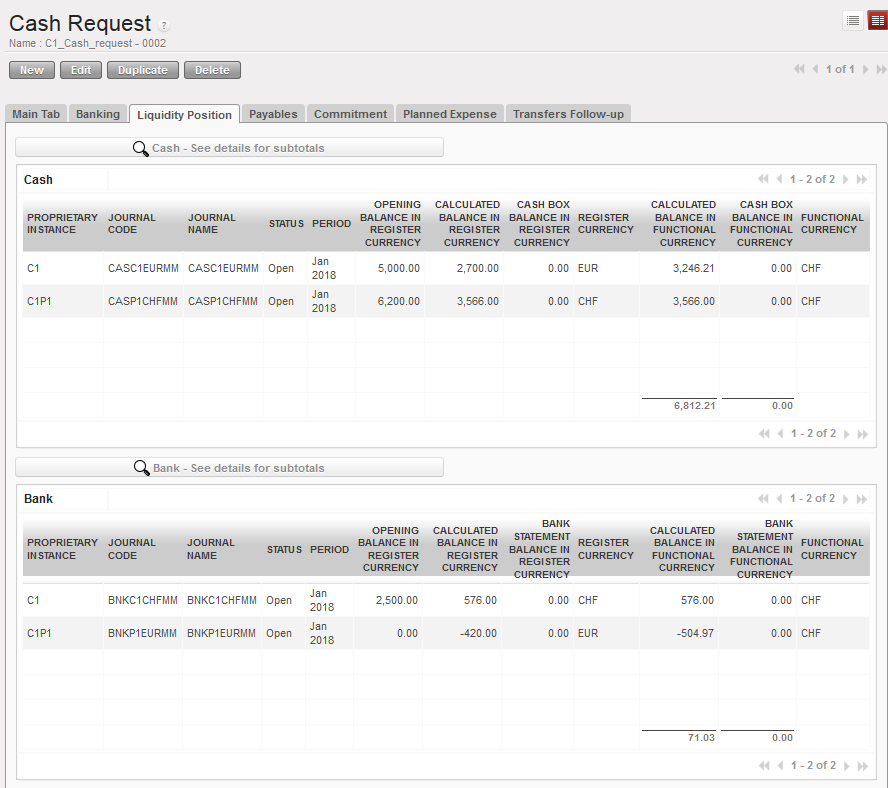Jump to last record in top pager
Image resolution: width=888 pixels, height=788 pixels.
pos(881,70)
